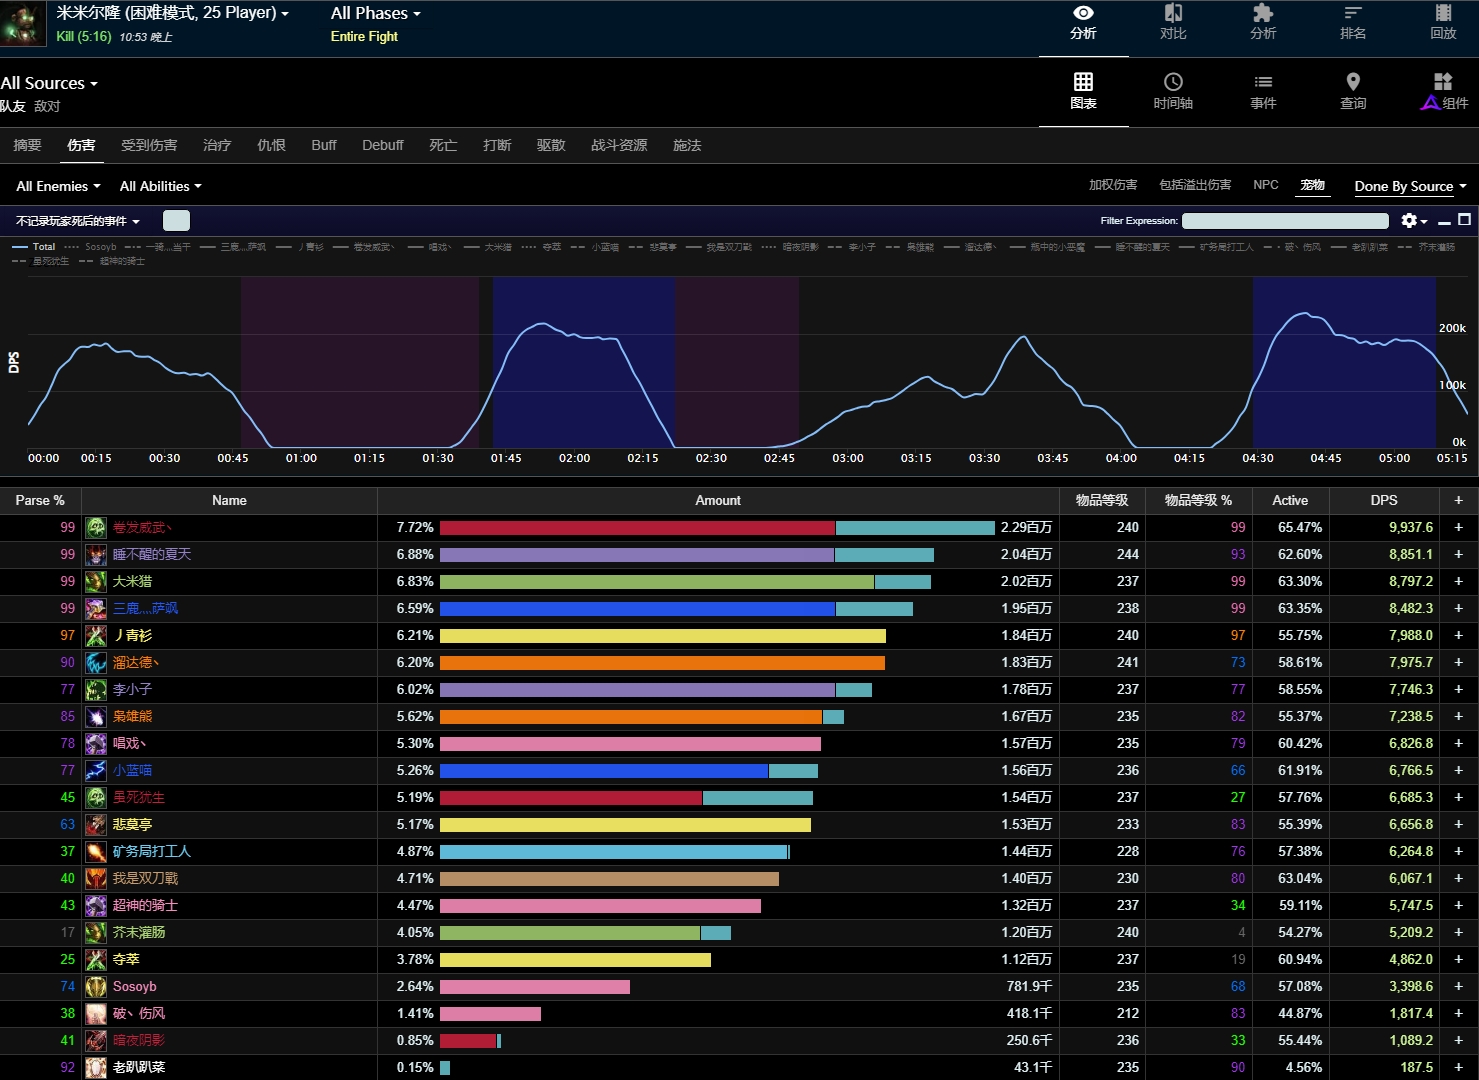Toggle 超神的骑士 series in chart legend
Screen dimensions: 1479x1080
[112, 261]
